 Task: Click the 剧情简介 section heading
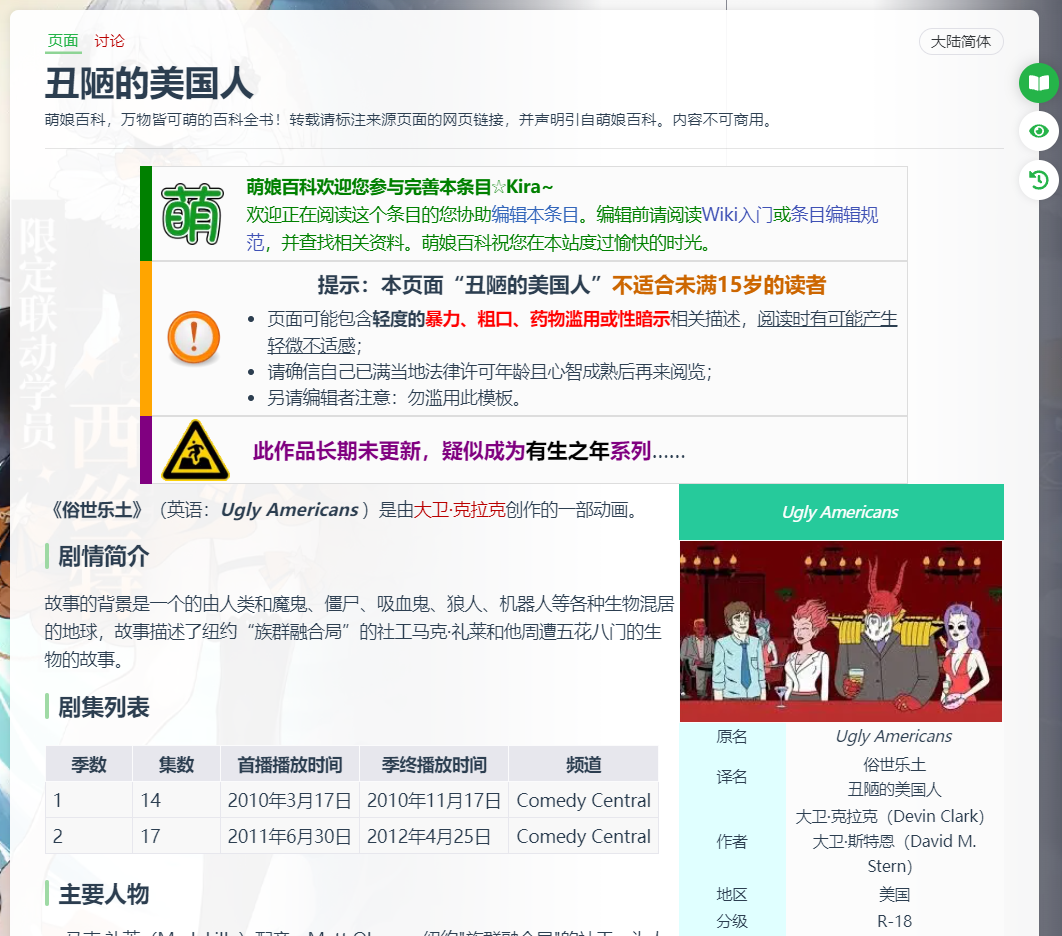tap(104, 556)
